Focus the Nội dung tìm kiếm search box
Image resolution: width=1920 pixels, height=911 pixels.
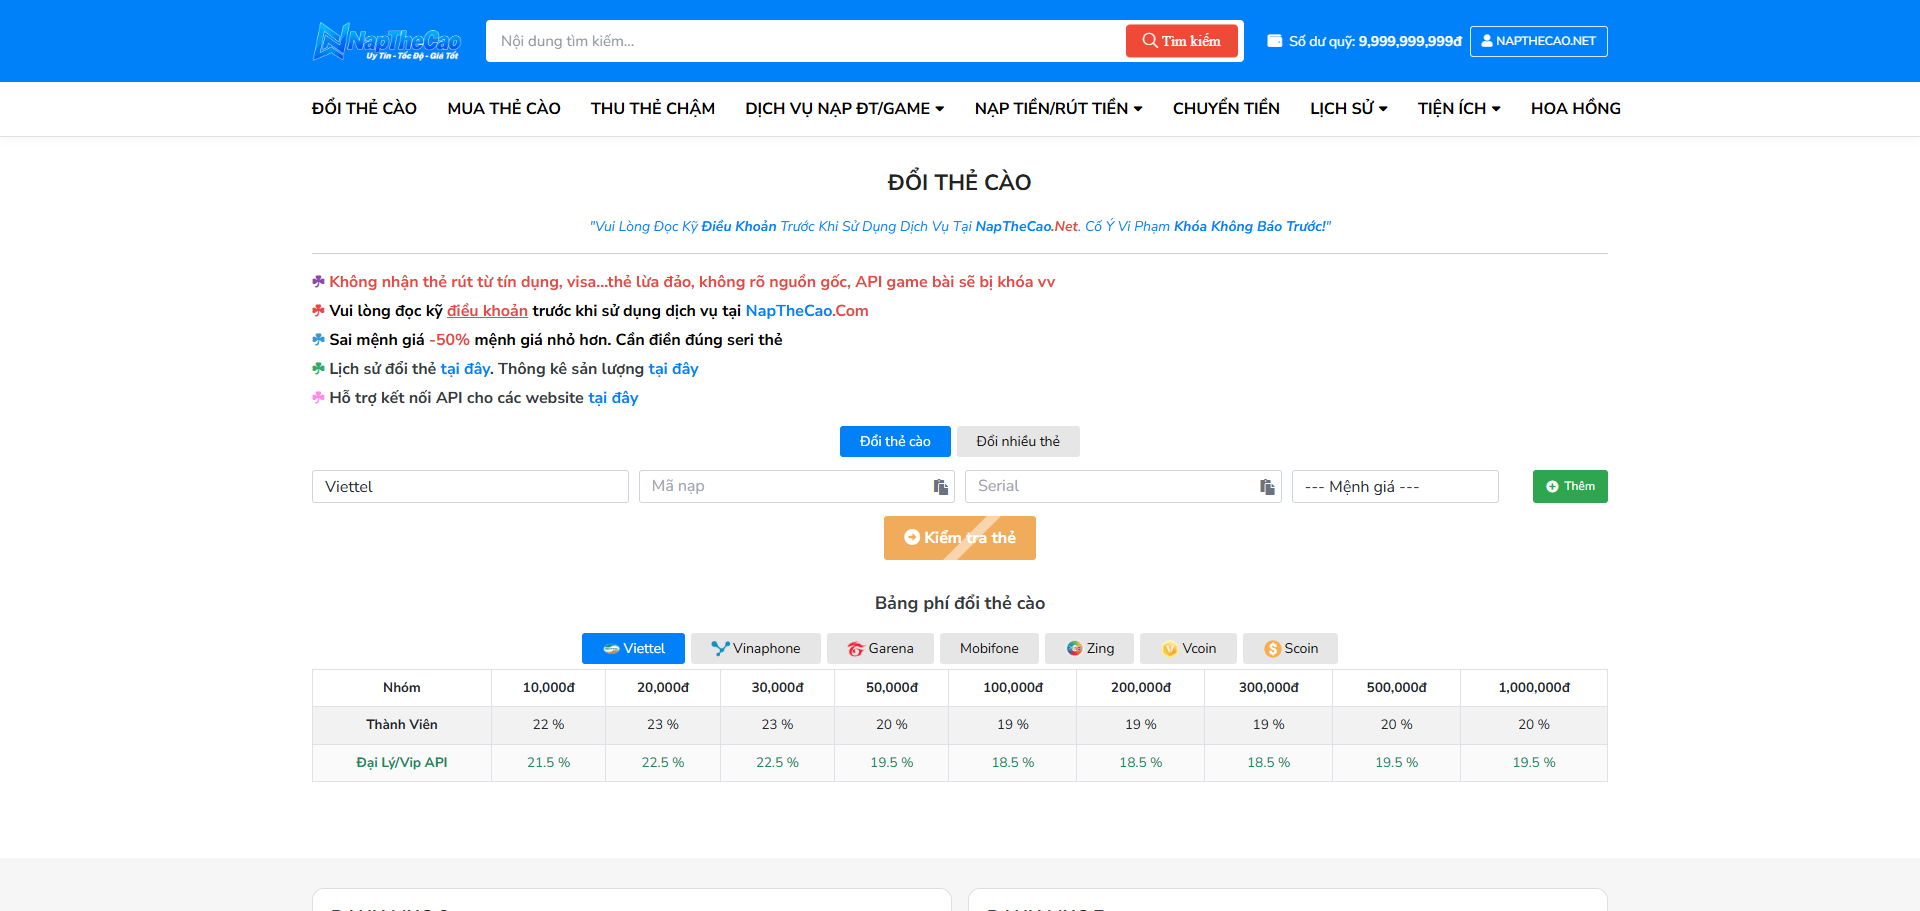point(806,41)
